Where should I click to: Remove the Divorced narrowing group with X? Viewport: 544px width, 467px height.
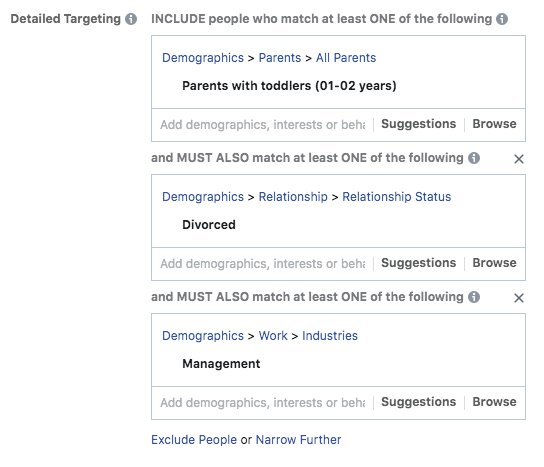(519, 159)
